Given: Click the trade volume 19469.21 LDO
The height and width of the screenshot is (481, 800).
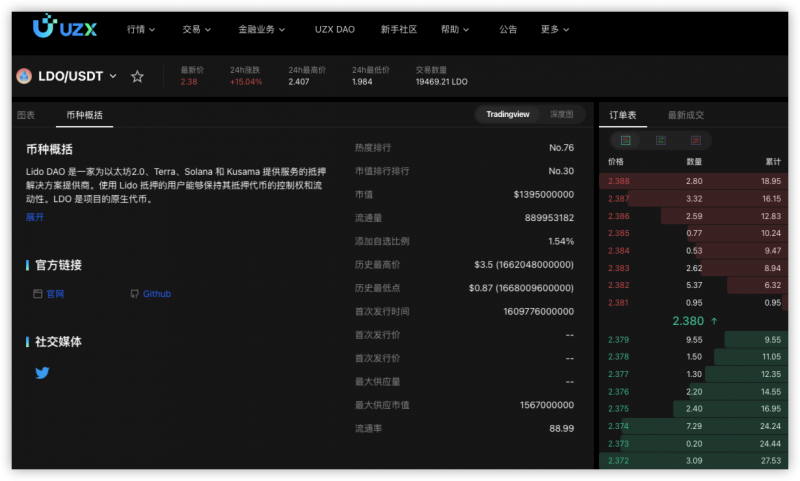Looking at the screenshot, I should tap(441, 82).
